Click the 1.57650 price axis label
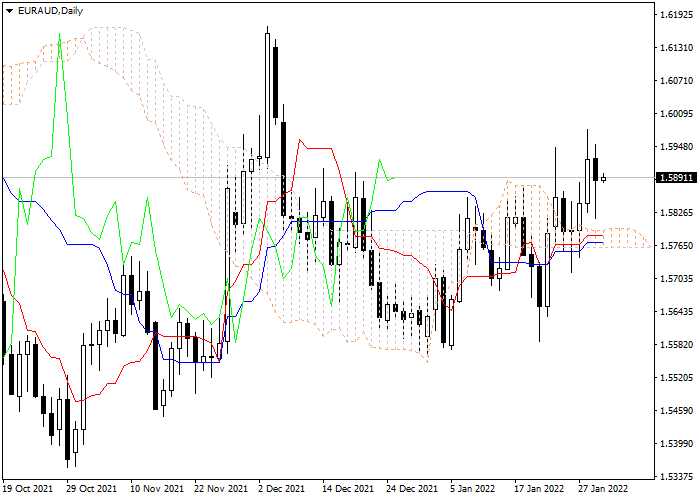This screenshot has width=700, height=500. coord(676,246)
